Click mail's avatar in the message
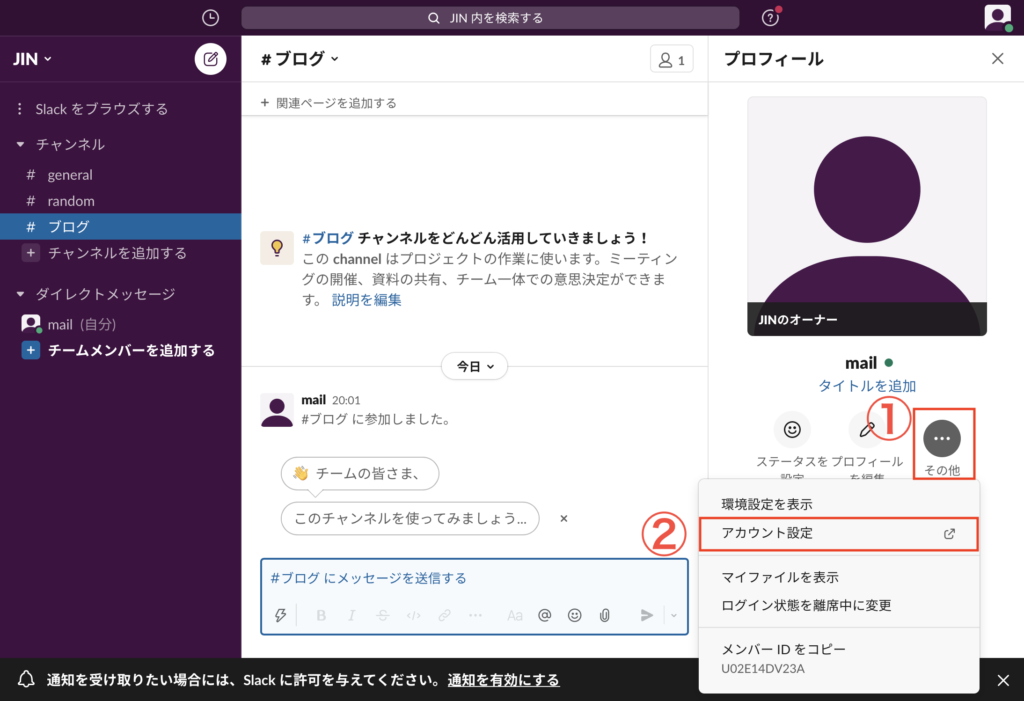This screenshot has height=701, width=1024. 277,410
